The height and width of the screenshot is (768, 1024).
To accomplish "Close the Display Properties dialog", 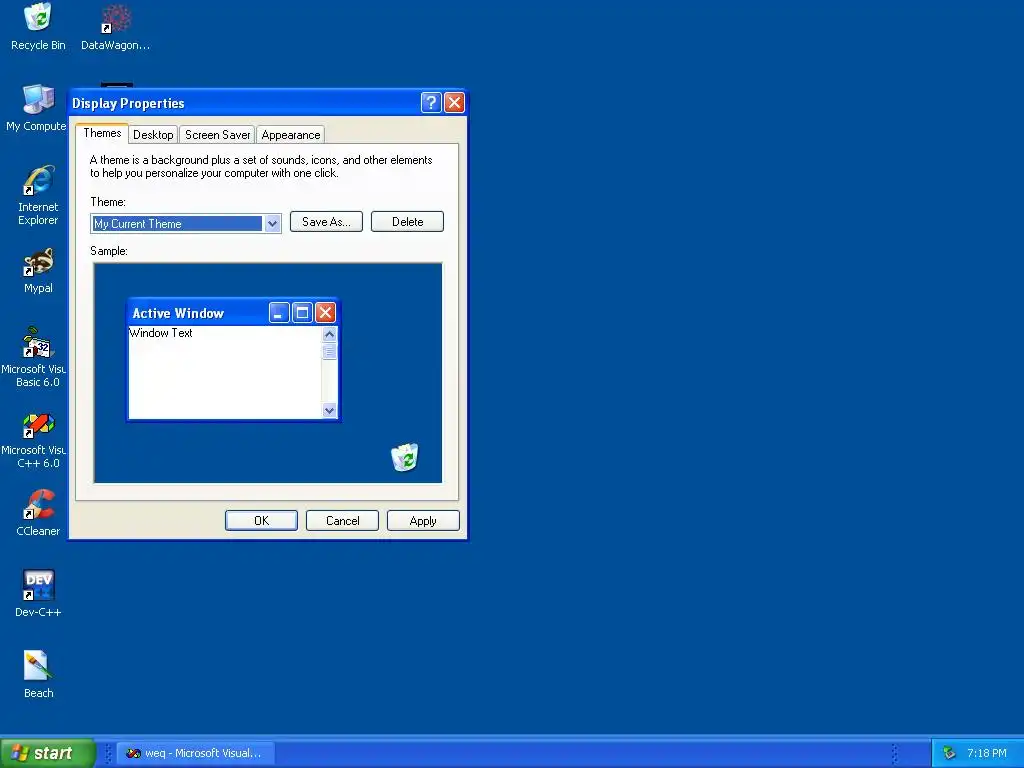I will tap(454, 103).
